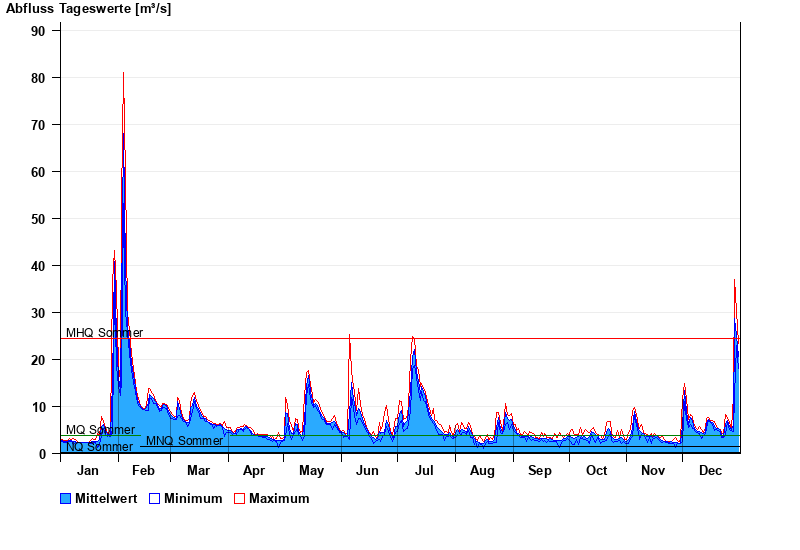Click the 50 value on y-axis
The height and width of the screenshot is (550, 800).
[38, 219]
